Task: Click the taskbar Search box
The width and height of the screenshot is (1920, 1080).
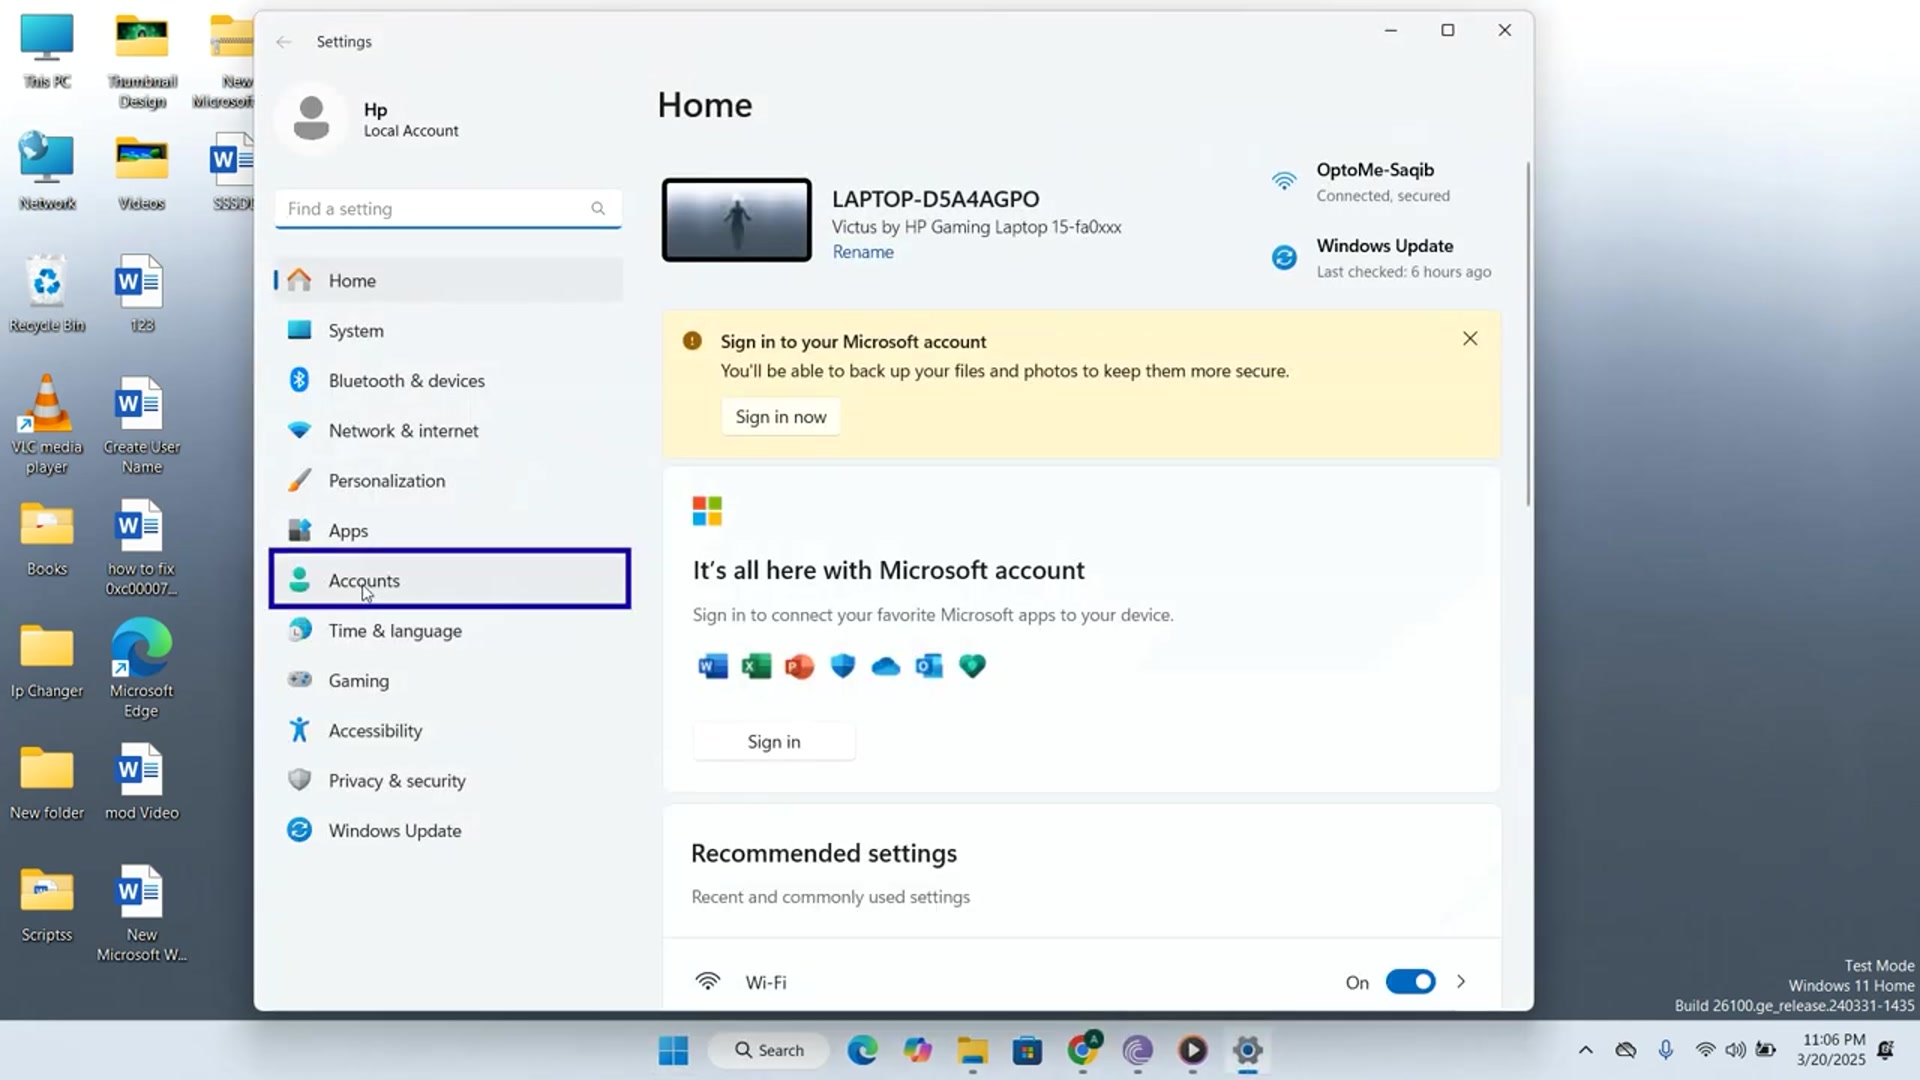Action: click(x=768, y=1050)
